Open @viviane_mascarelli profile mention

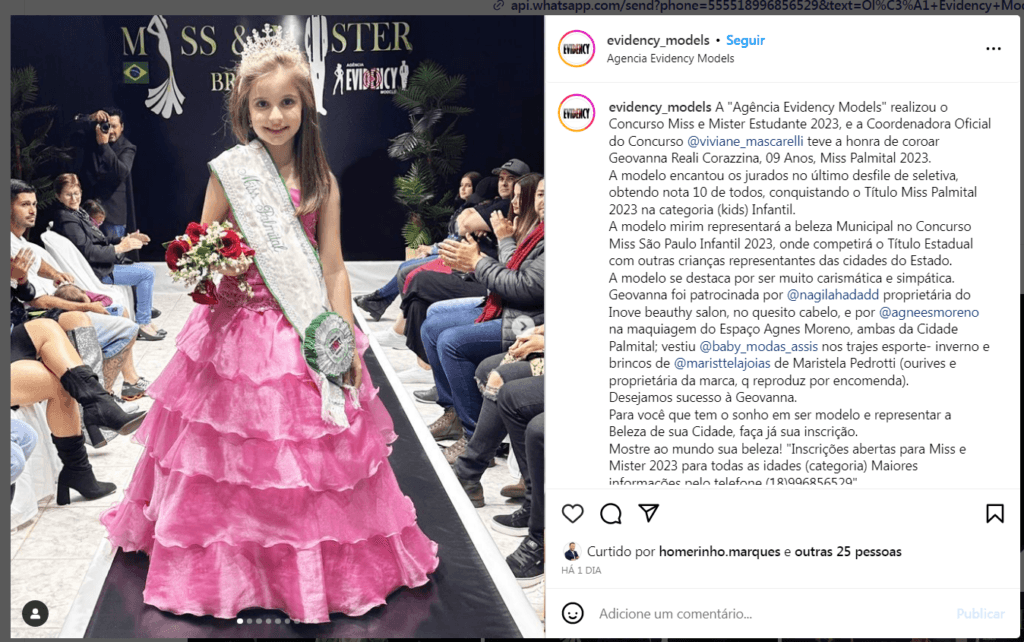745,141
